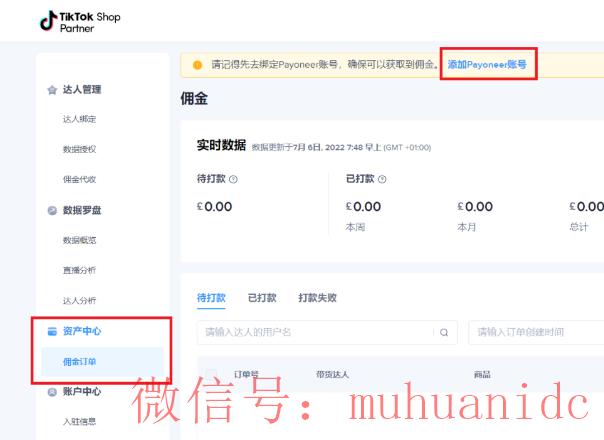Switch to the 打款失败 tab
Viewport: 604px width, 440px height.
(x=317, y=298)
